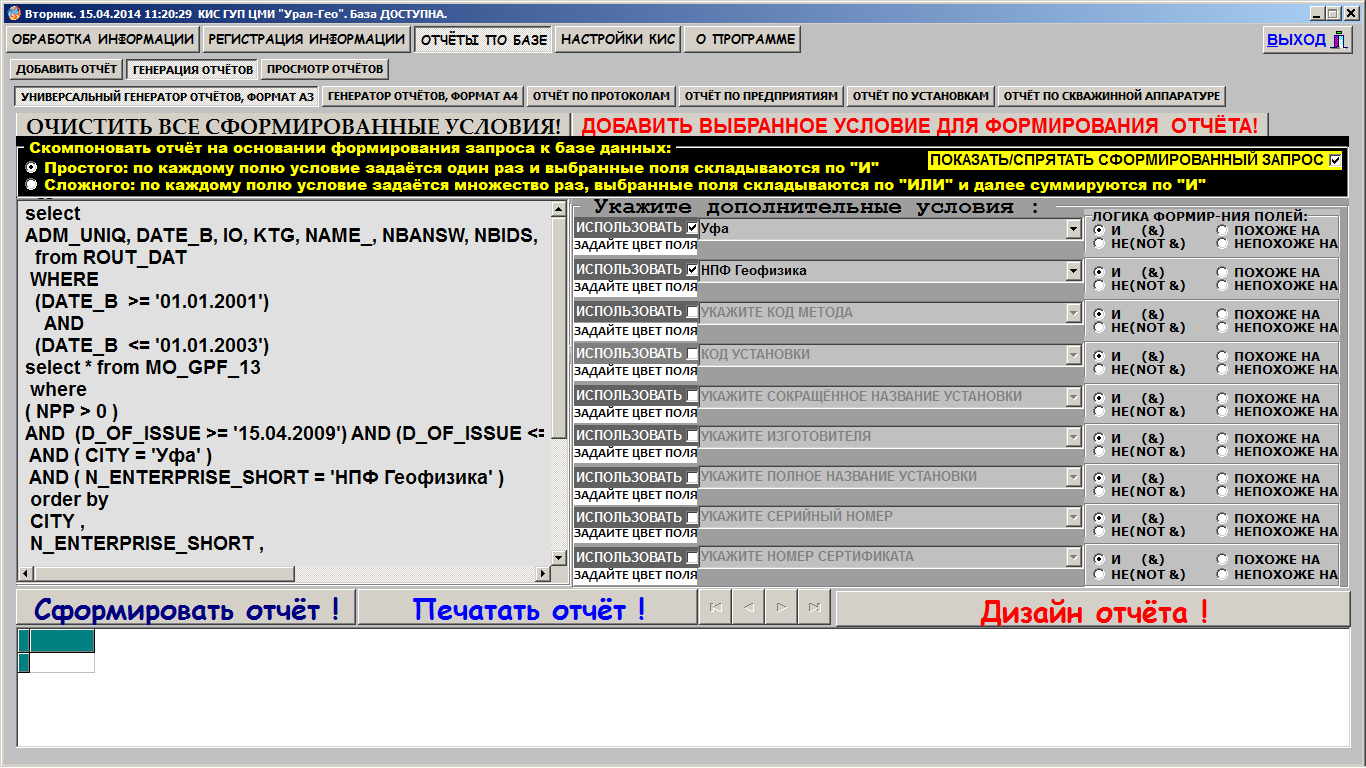Click SQL query vertical scrollbar thumb
Screen dimensions: 1366x768
(x=559, y=329)
